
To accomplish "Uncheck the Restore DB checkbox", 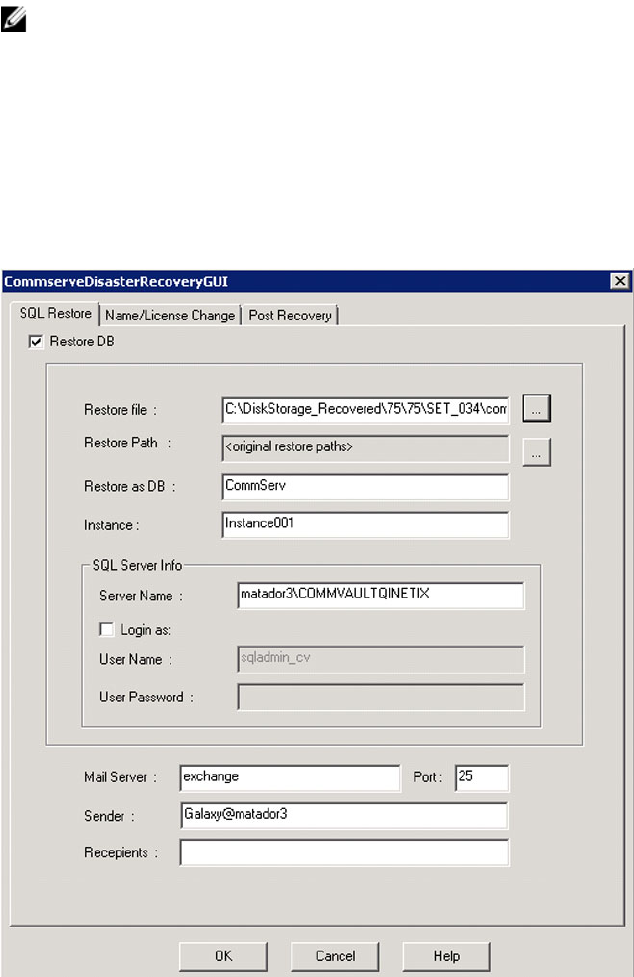I will click(x=36, y=341).
